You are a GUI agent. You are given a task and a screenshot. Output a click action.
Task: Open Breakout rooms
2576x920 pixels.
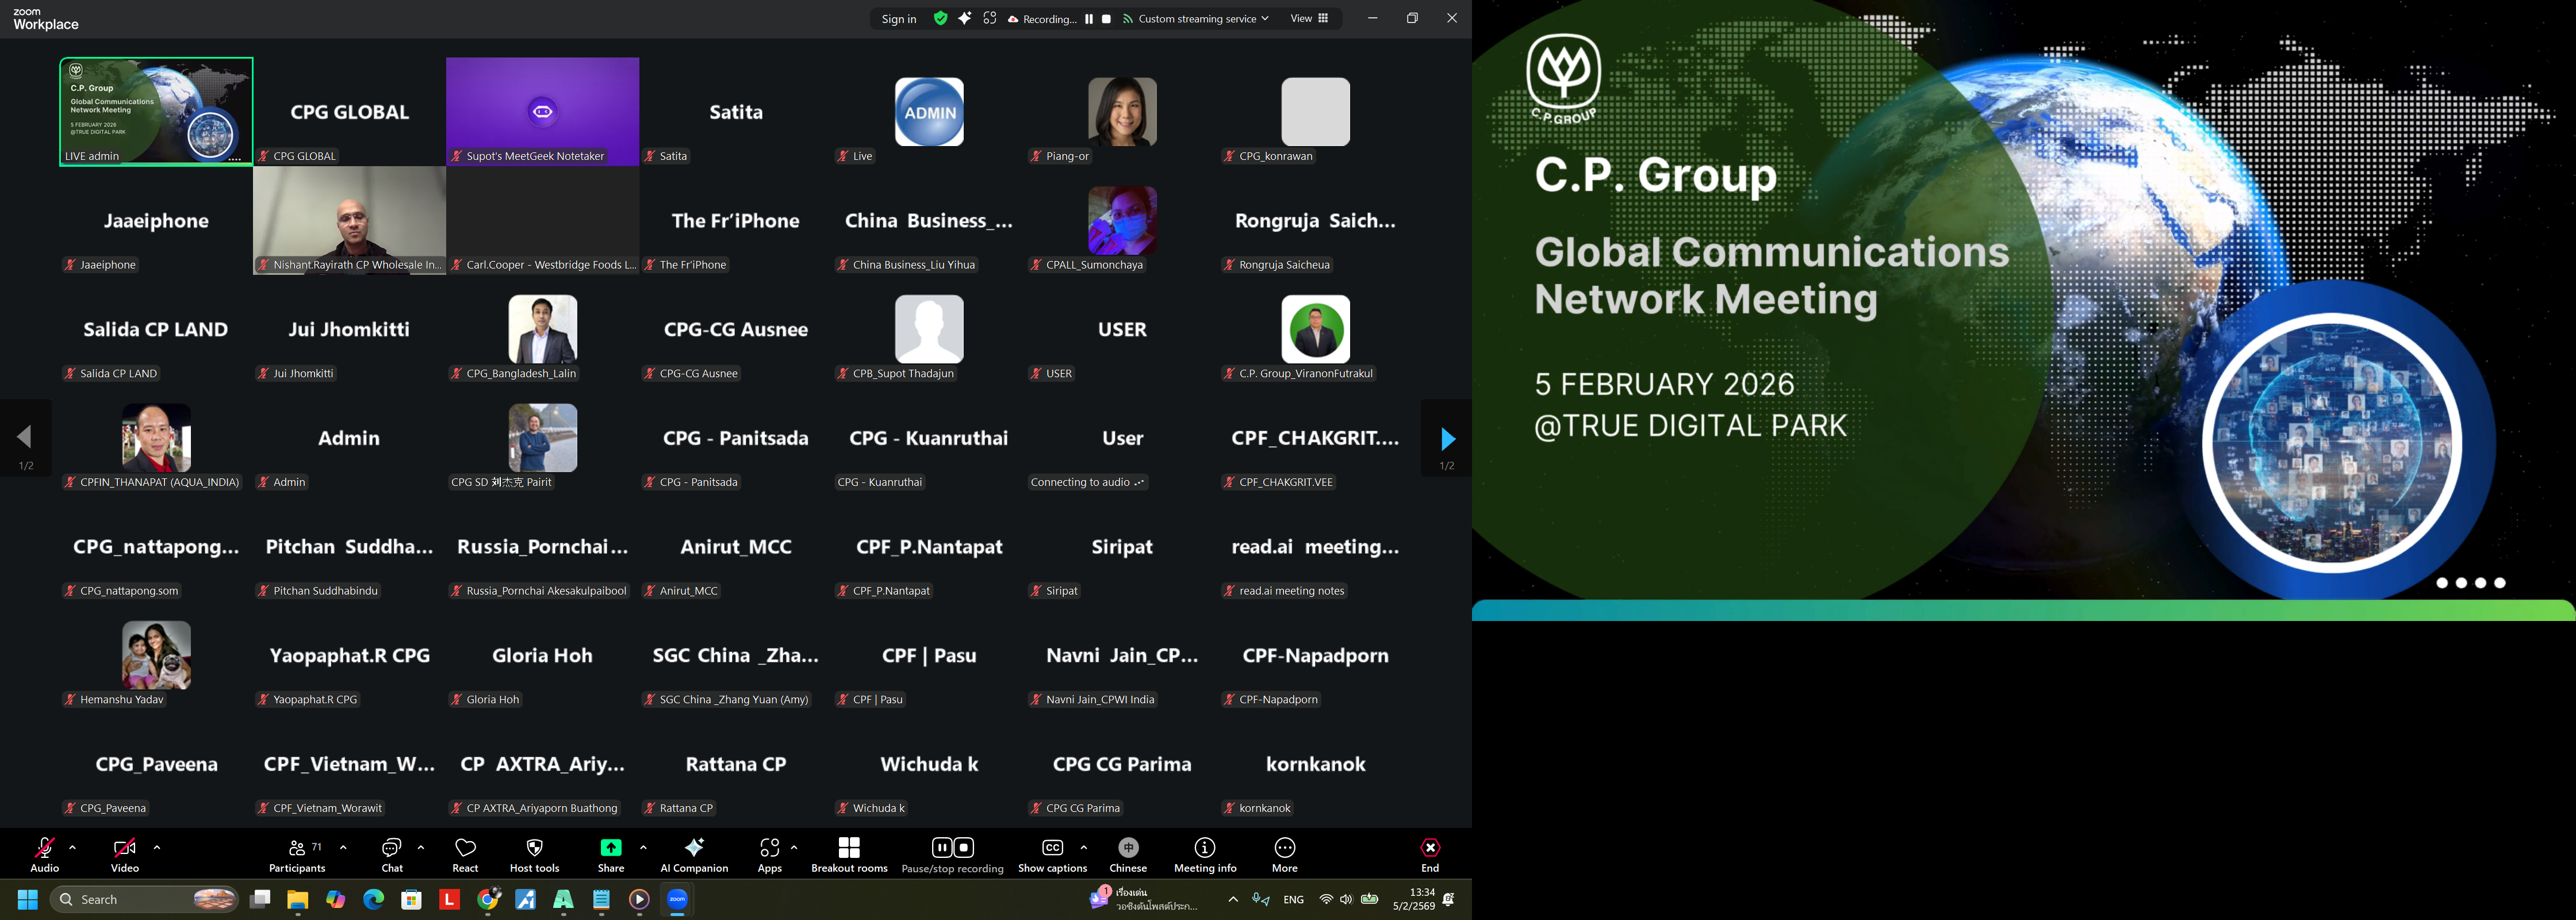pyautogui.click(x=849, y=855)
